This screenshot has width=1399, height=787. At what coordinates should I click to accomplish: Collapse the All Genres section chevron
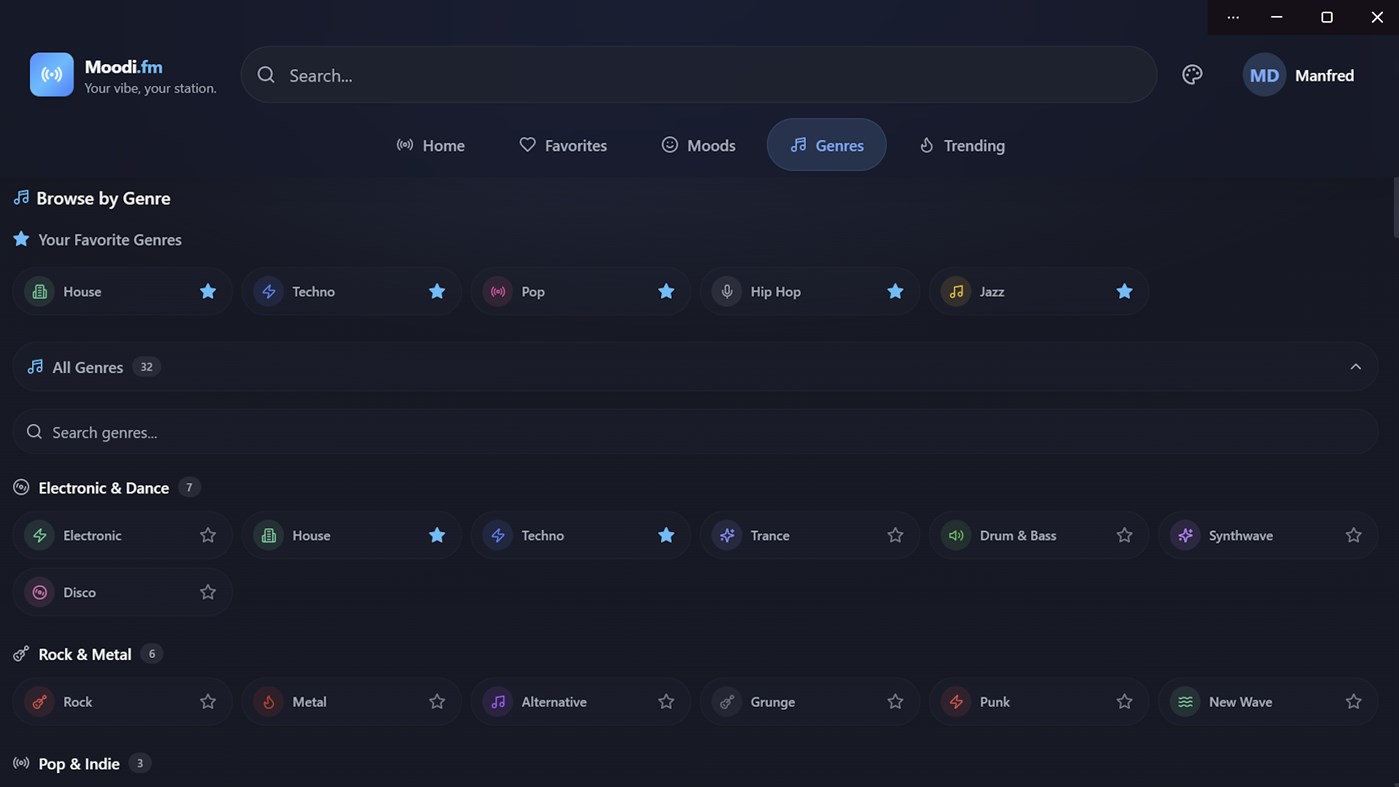pos(1356,367)
